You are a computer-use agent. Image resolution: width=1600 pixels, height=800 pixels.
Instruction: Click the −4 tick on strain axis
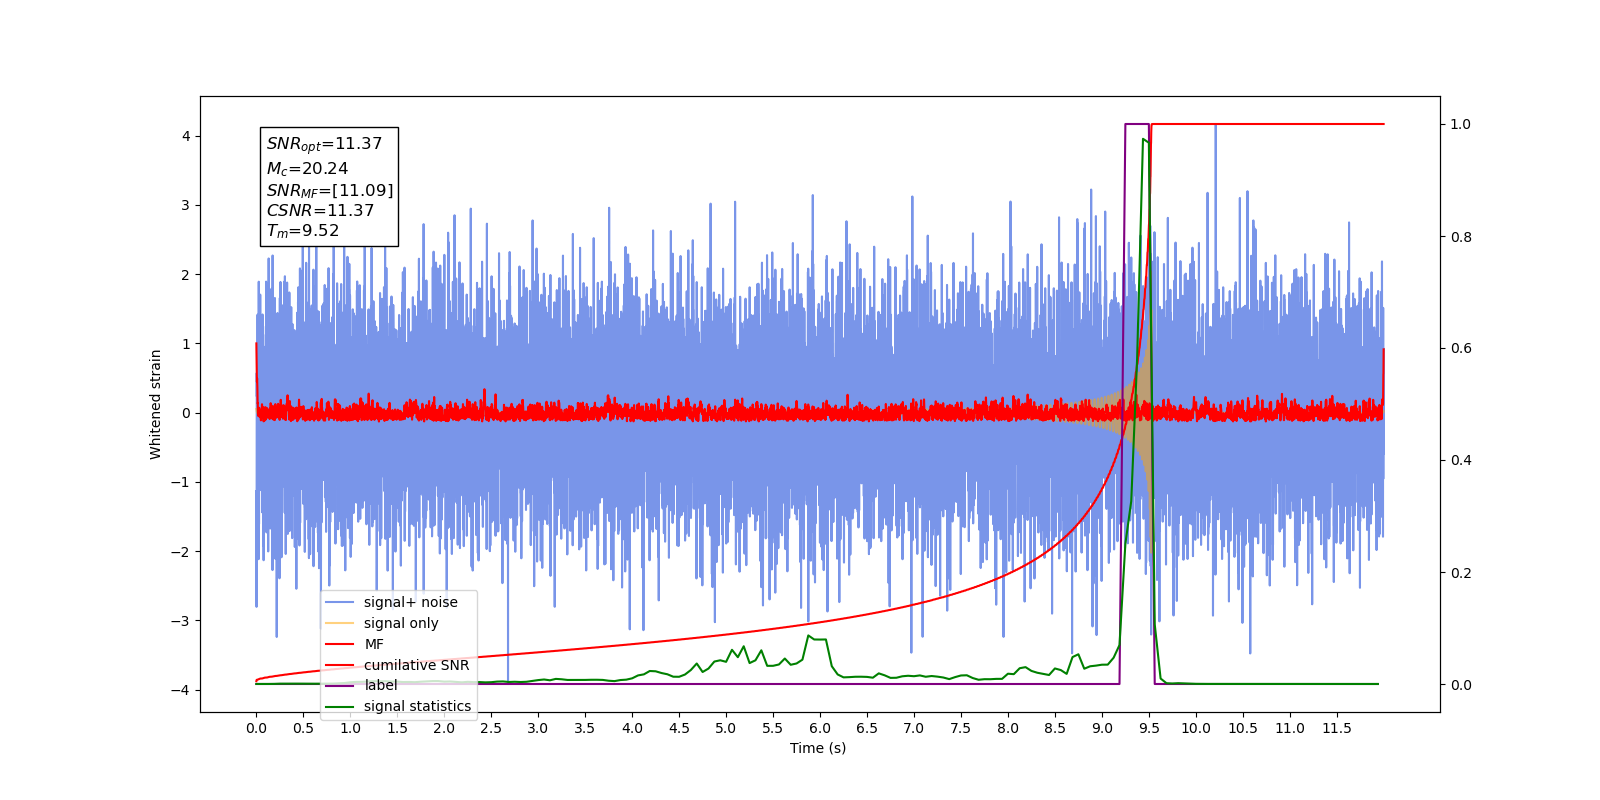(180, 690)
